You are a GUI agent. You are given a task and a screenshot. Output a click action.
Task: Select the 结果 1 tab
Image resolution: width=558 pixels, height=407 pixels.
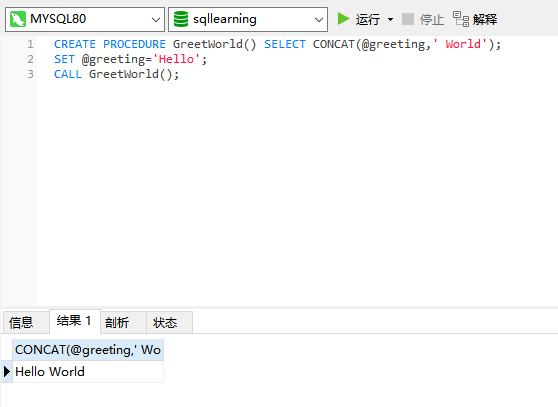click(x=75, y=321)
